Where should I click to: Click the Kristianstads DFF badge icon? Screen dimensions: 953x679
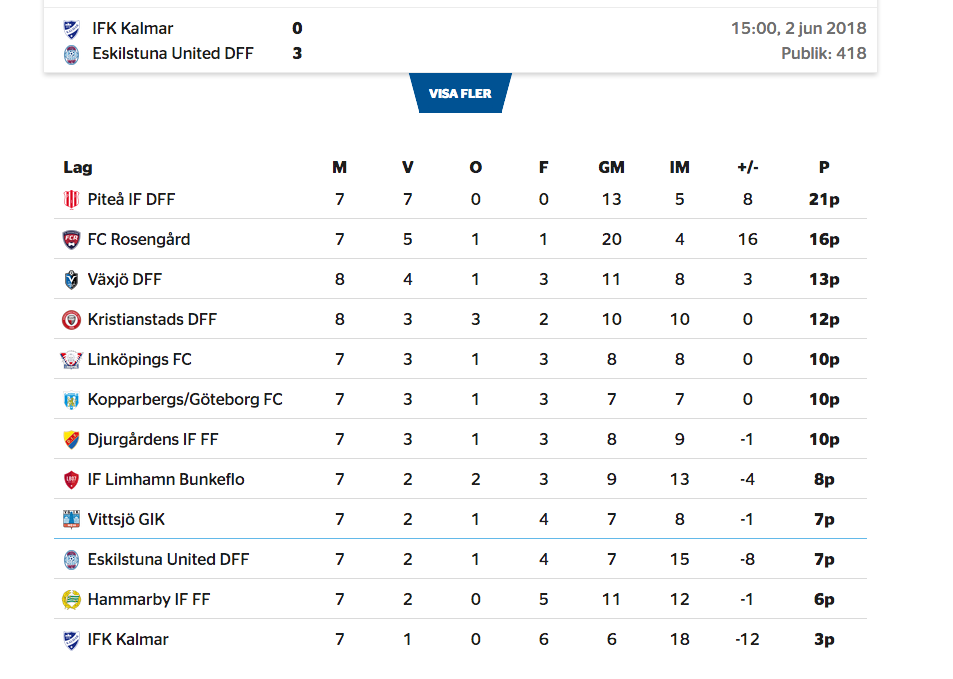tap(71, 320)
